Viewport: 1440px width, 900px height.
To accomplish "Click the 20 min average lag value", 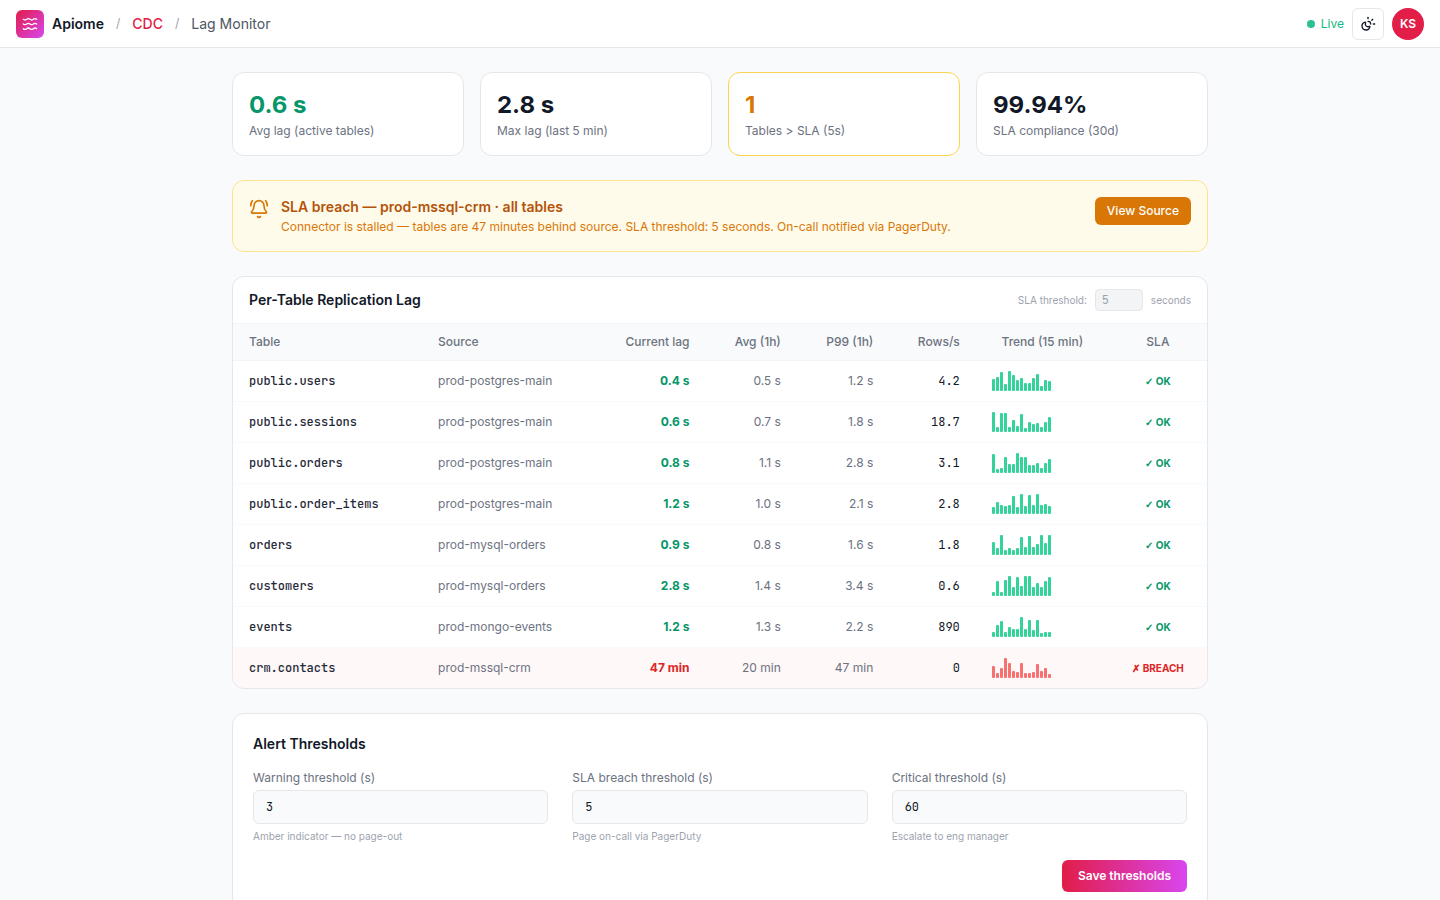I will click(x=761, y=668).
